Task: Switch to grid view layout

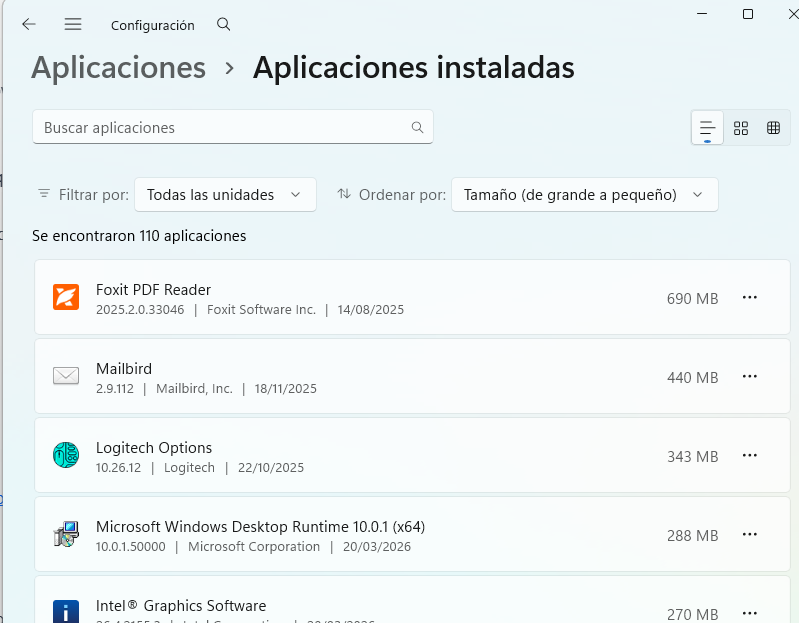Action: click(x=740, y=128)
